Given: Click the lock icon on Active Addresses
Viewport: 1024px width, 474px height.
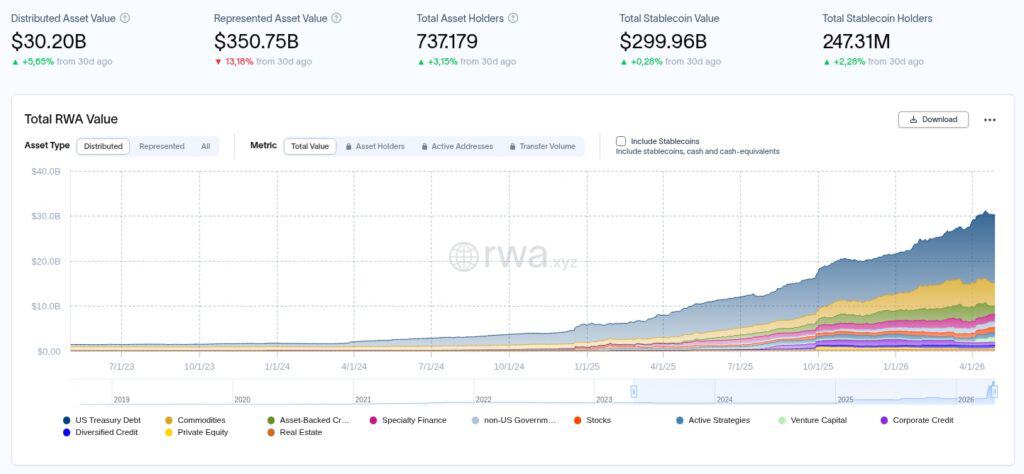Looking at the screenshot, I should coord(425,146).
